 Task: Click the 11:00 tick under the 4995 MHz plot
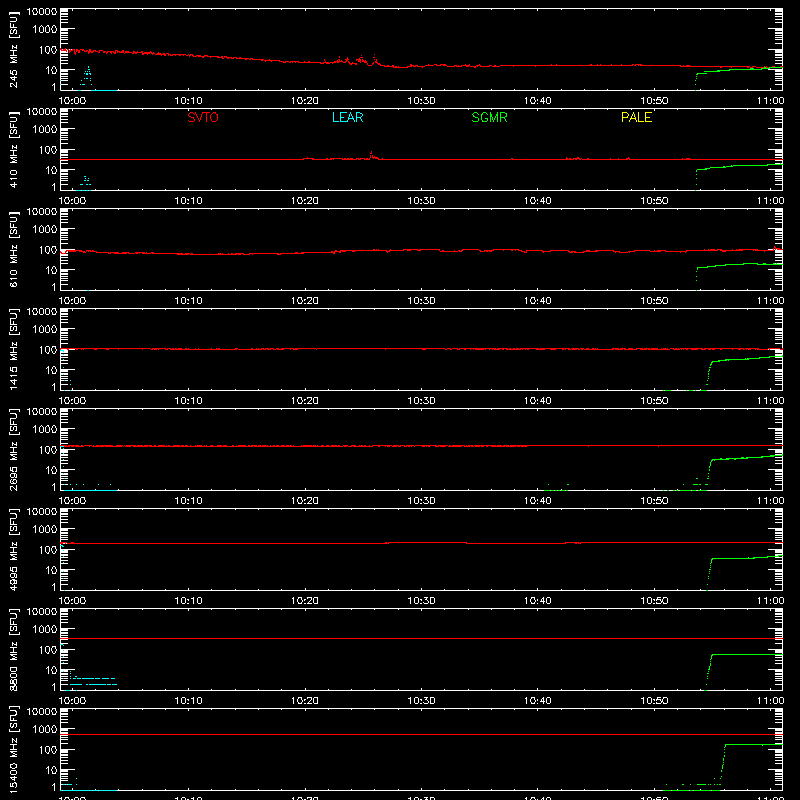pos(770,601)
